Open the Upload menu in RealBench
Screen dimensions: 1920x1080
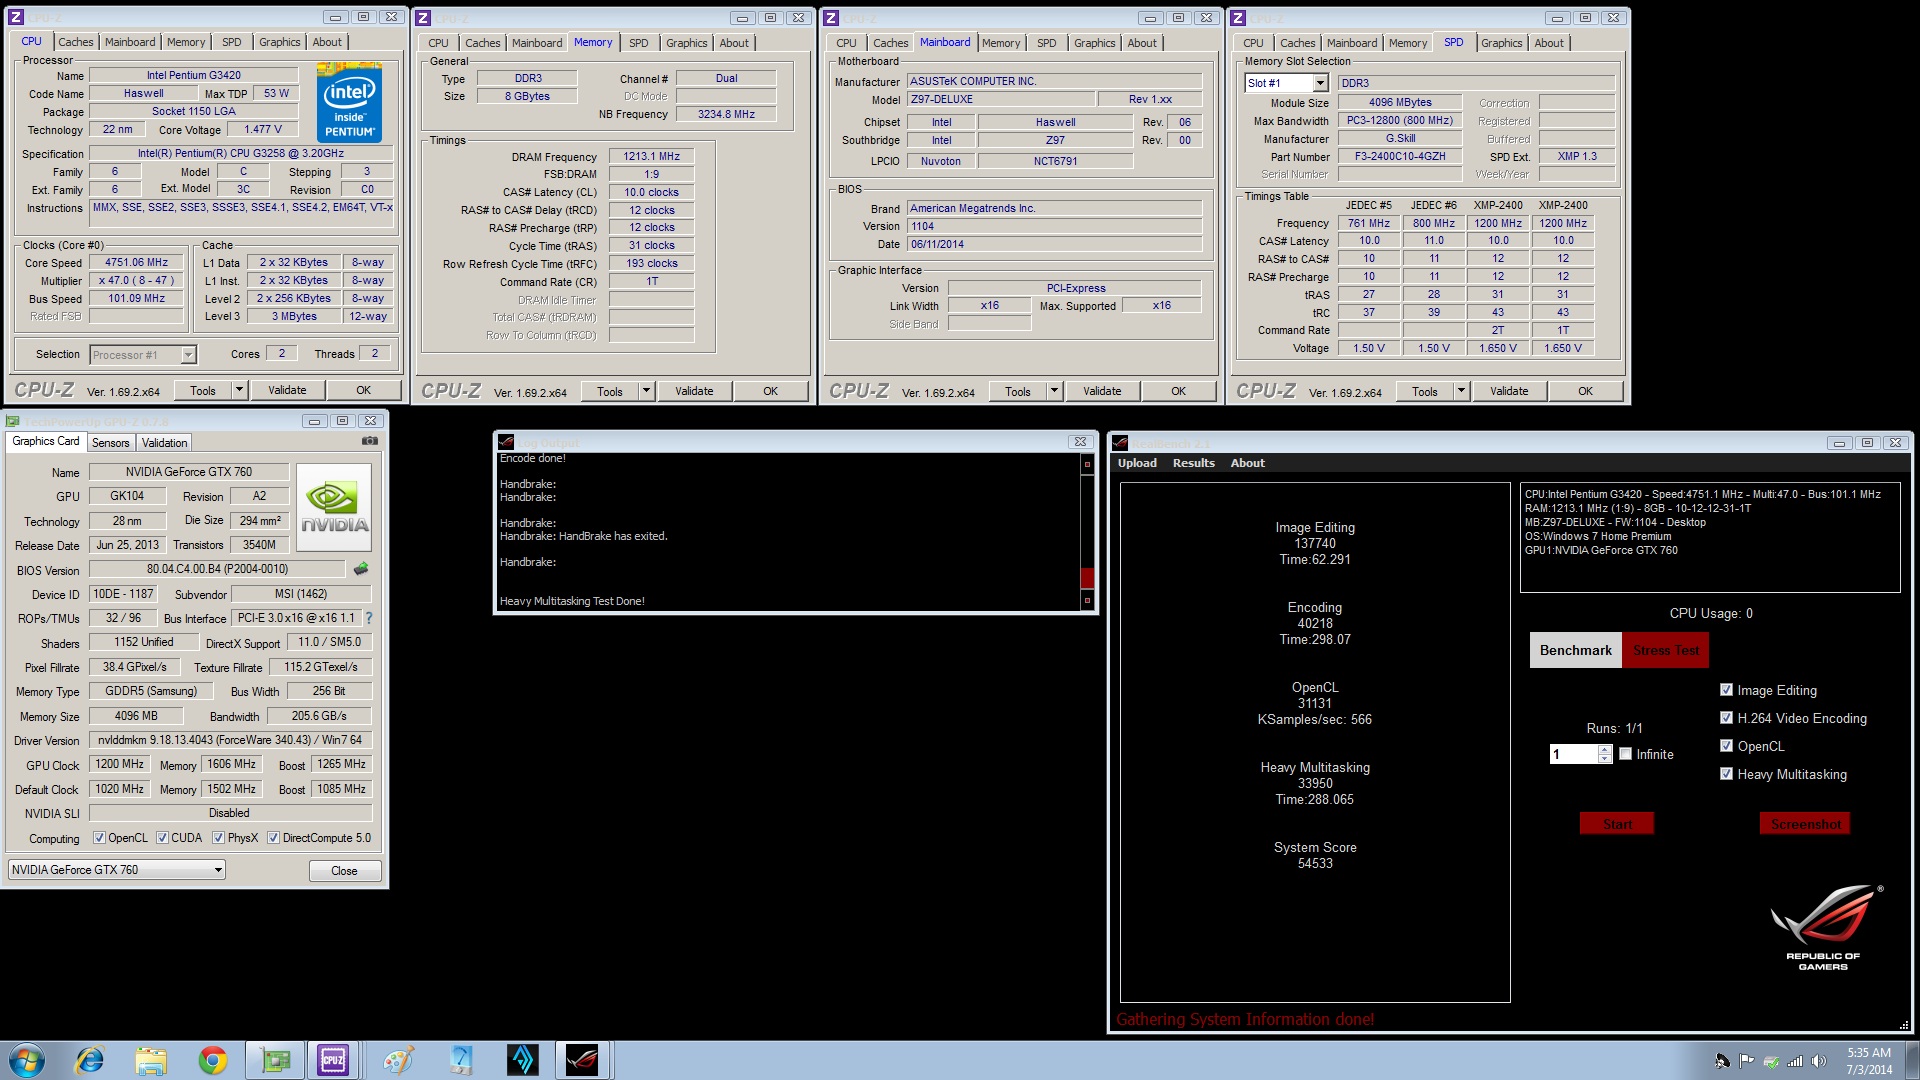[1137, 463]
